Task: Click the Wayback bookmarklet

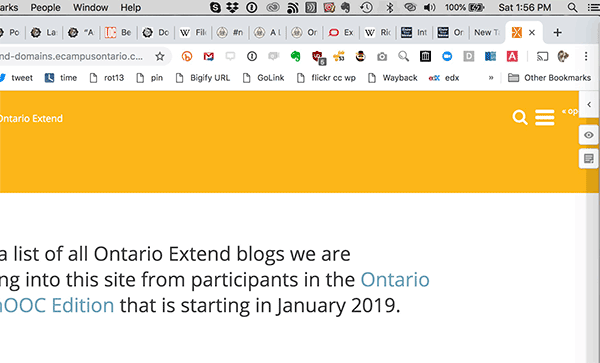Action: pos(393,78)
